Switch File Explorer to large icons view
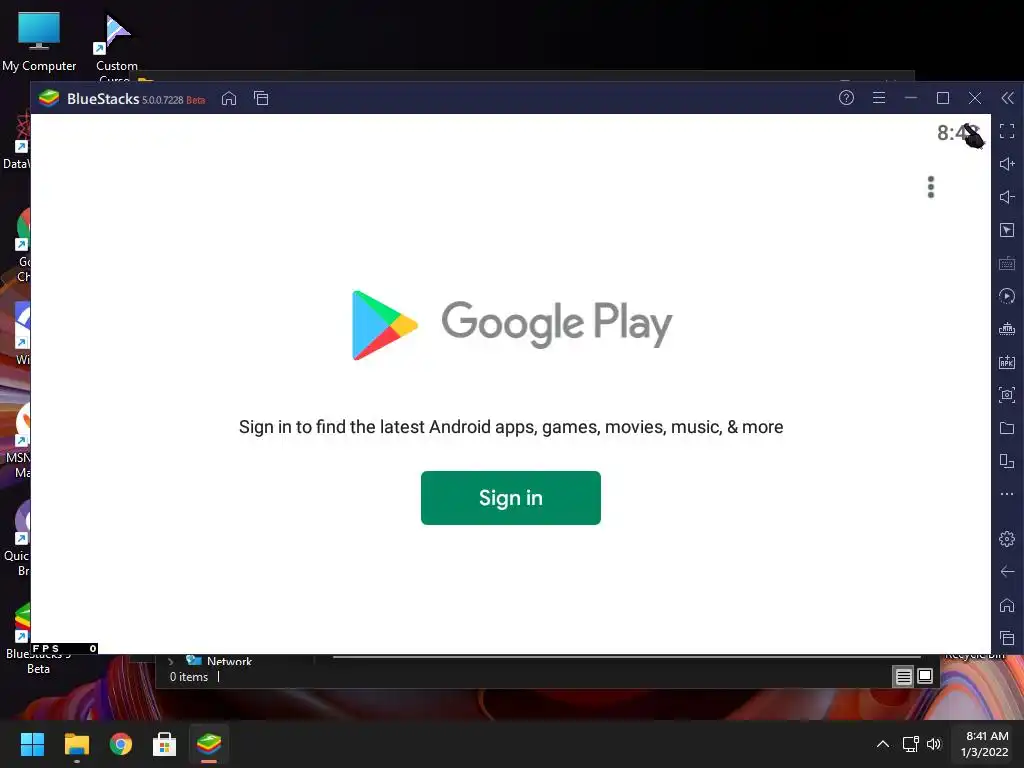1024x768 pixels. point(925,676)
